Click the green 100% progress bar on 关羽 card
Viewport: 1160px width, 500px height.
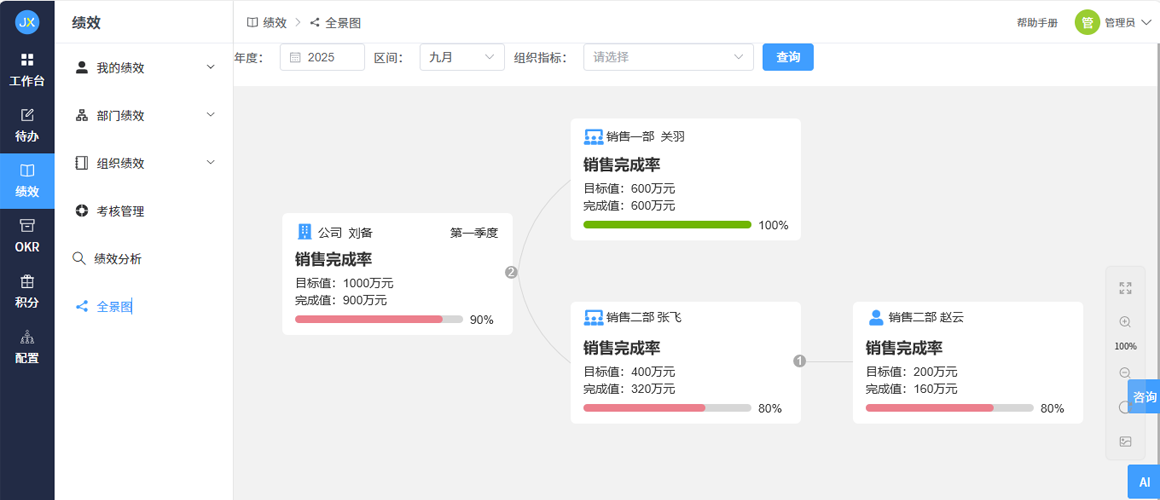pyautogui.click(x=667, y=225)
